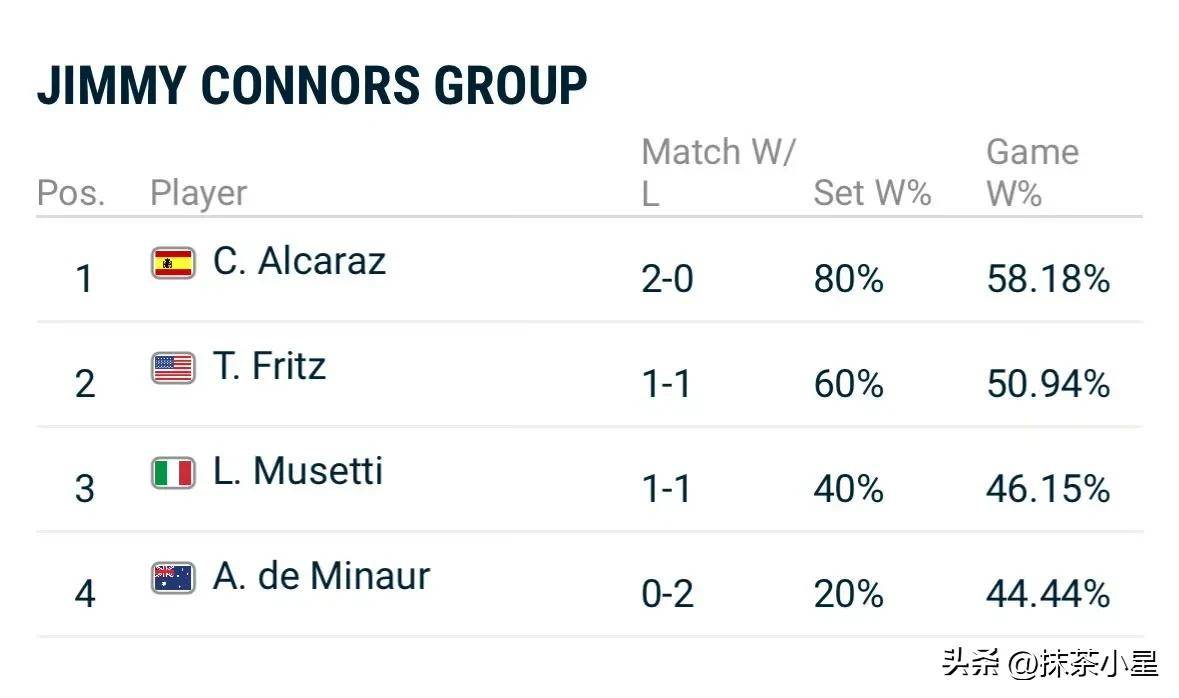Click the United States flag icon
Screen dimensions: 1179x698
173,368
